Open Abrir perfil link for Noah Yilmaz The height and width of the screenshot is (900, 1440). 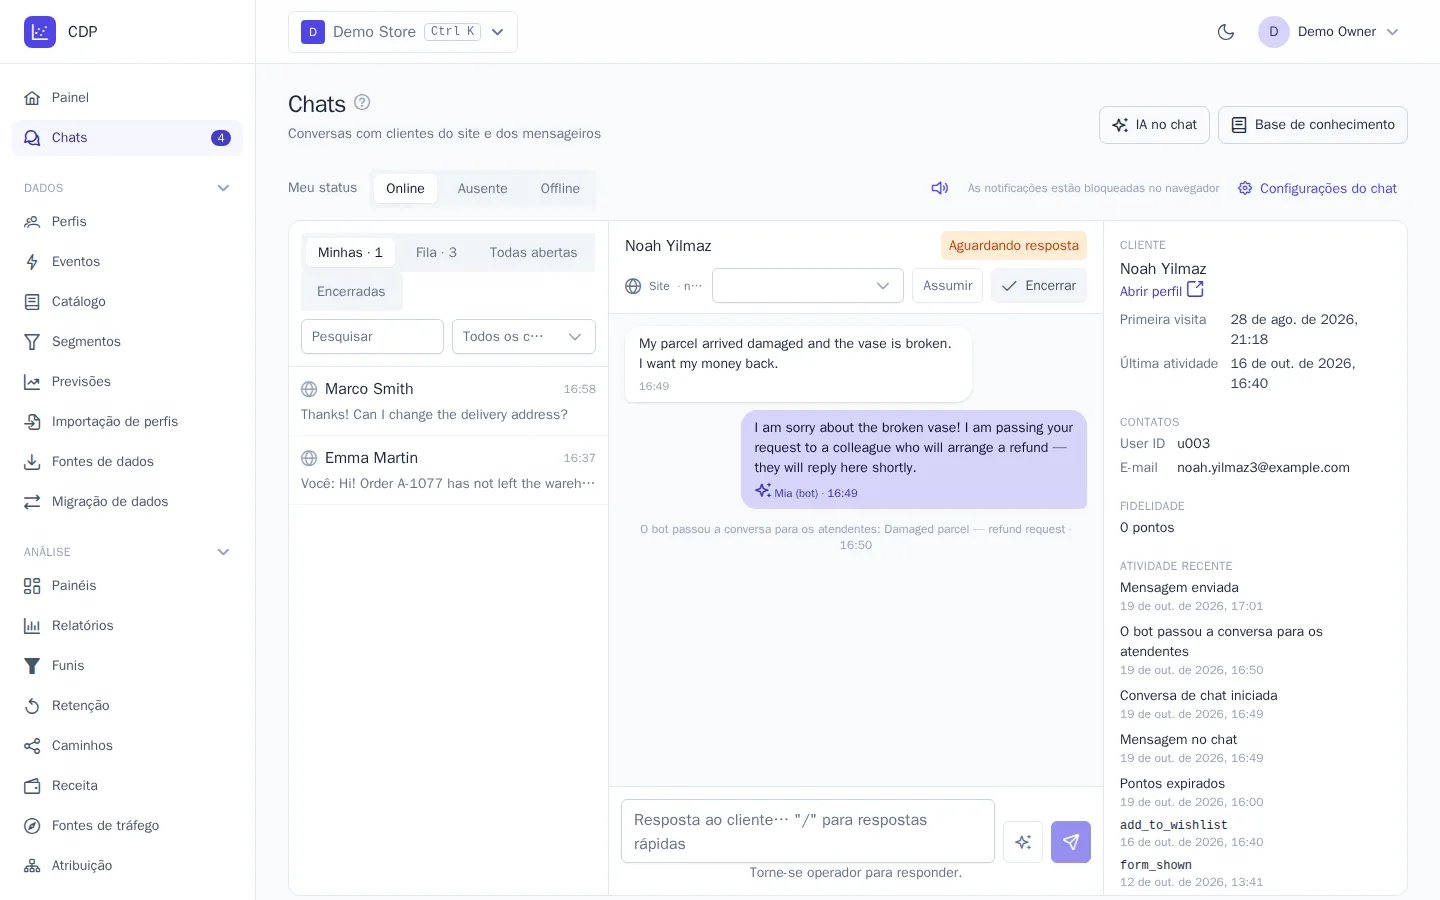(x=1162, y=291)
